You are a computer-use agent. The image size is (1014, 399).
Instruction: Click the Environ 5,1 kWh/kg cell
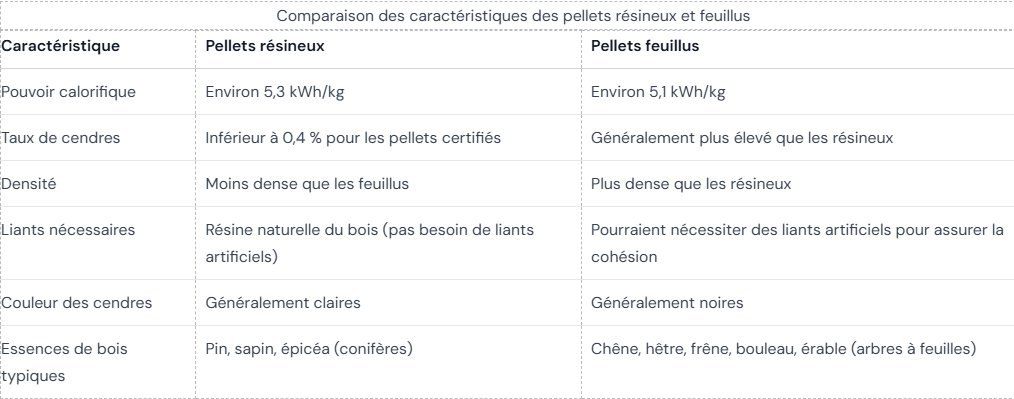(x=797, y=92)
